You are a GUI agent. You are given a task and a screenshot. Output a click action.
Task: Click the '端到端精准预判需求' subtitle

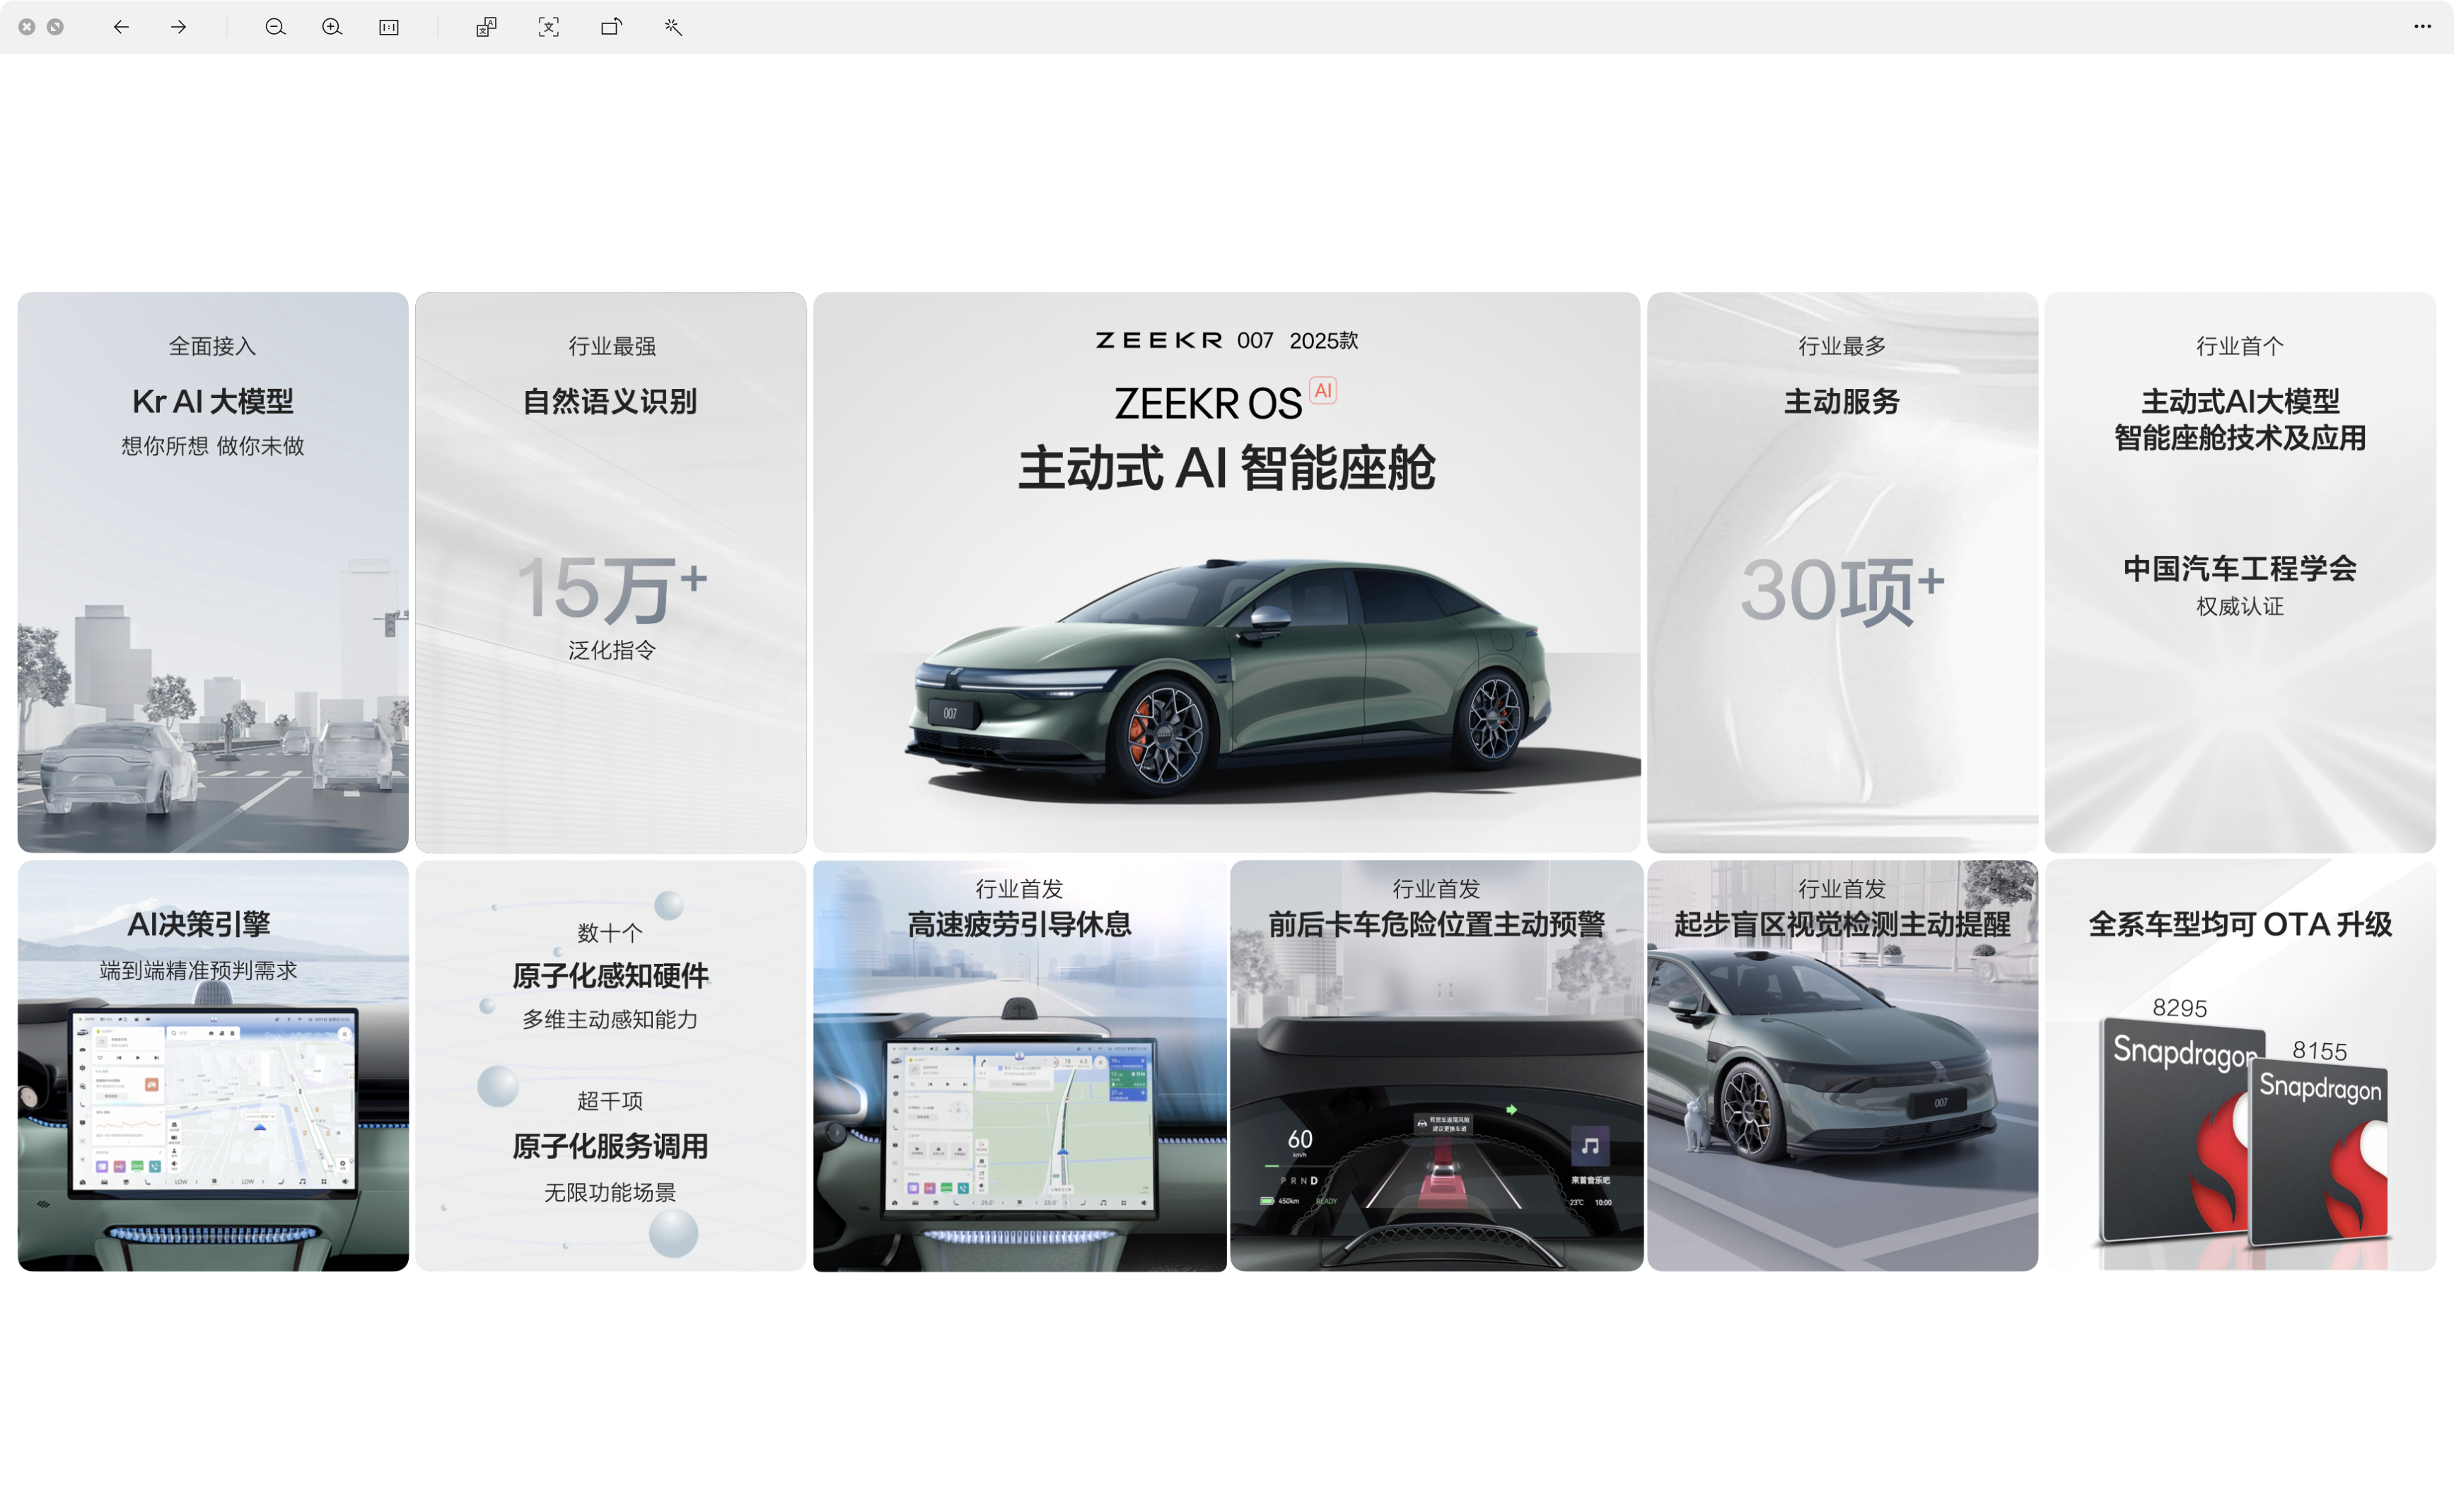point(199,971)
